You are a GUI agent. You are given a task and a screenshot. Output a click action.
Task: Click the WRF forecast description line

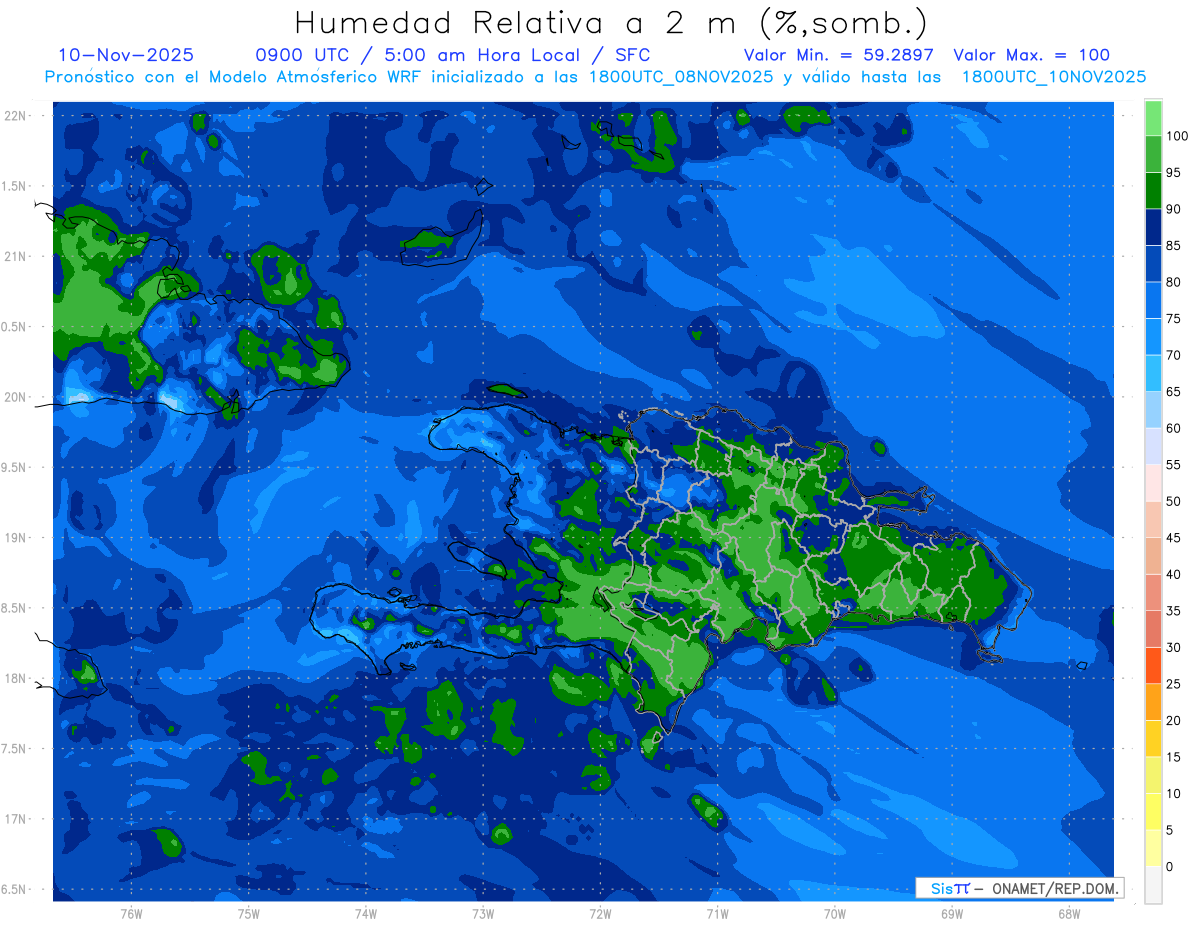point(595,76)
